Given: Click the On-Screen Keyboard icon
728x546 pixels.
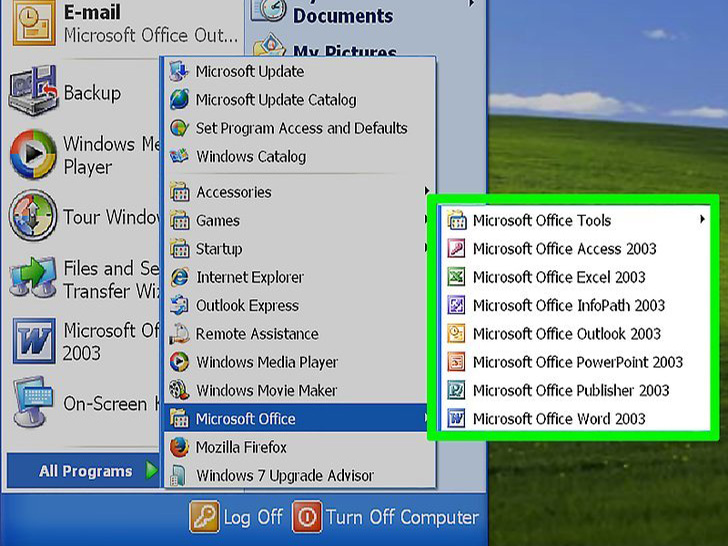Looking at the screenshot, I should click(32, 402).
